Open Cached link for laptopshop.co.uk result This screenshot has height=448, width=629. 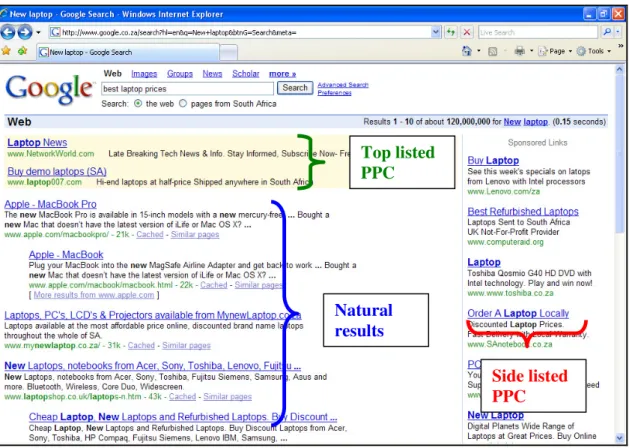coord(182,397)
